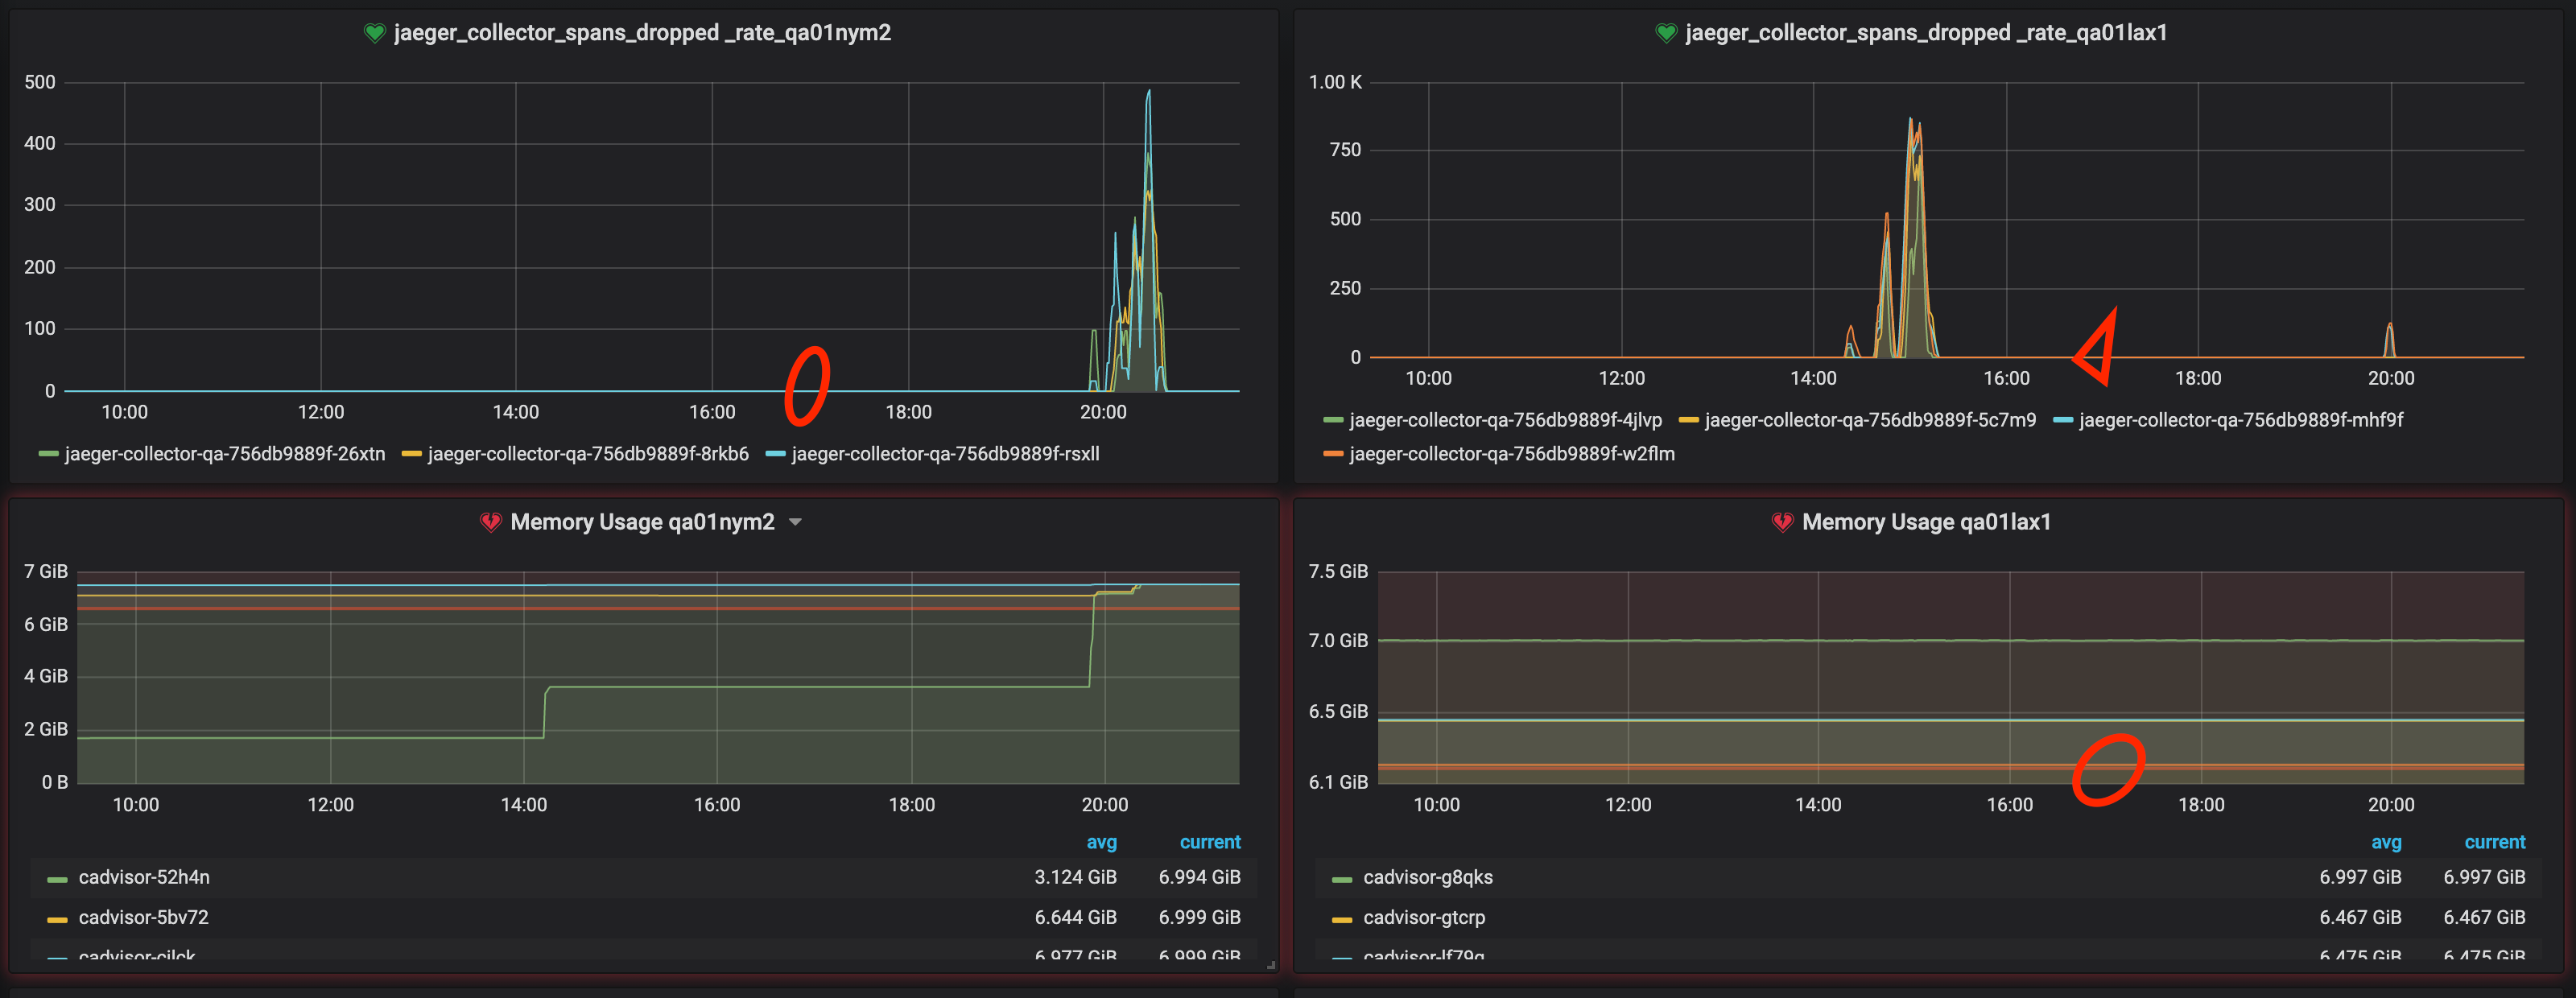
Task: Click the orange line marker beside jaeger-collector-qa-756db9889f-w2flm
Action: click(x=1332, y=453)
